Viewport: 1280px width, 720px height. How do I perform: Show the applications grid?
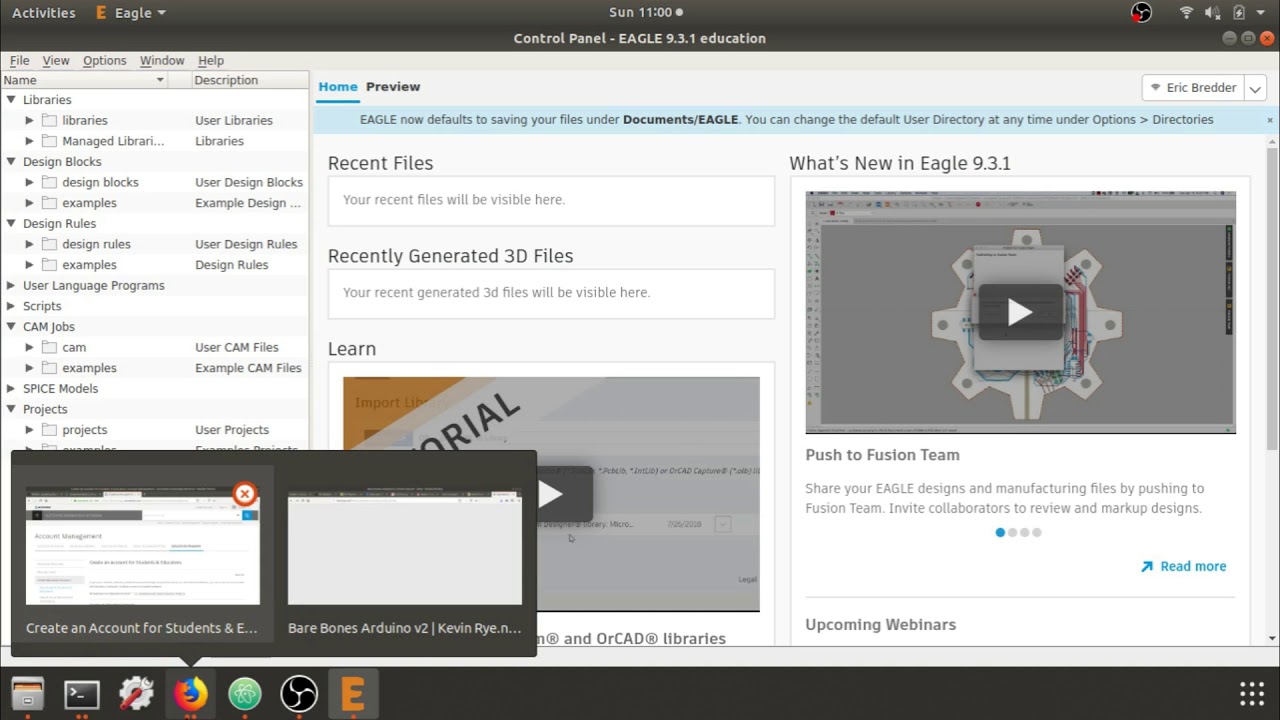point(1252,693)
